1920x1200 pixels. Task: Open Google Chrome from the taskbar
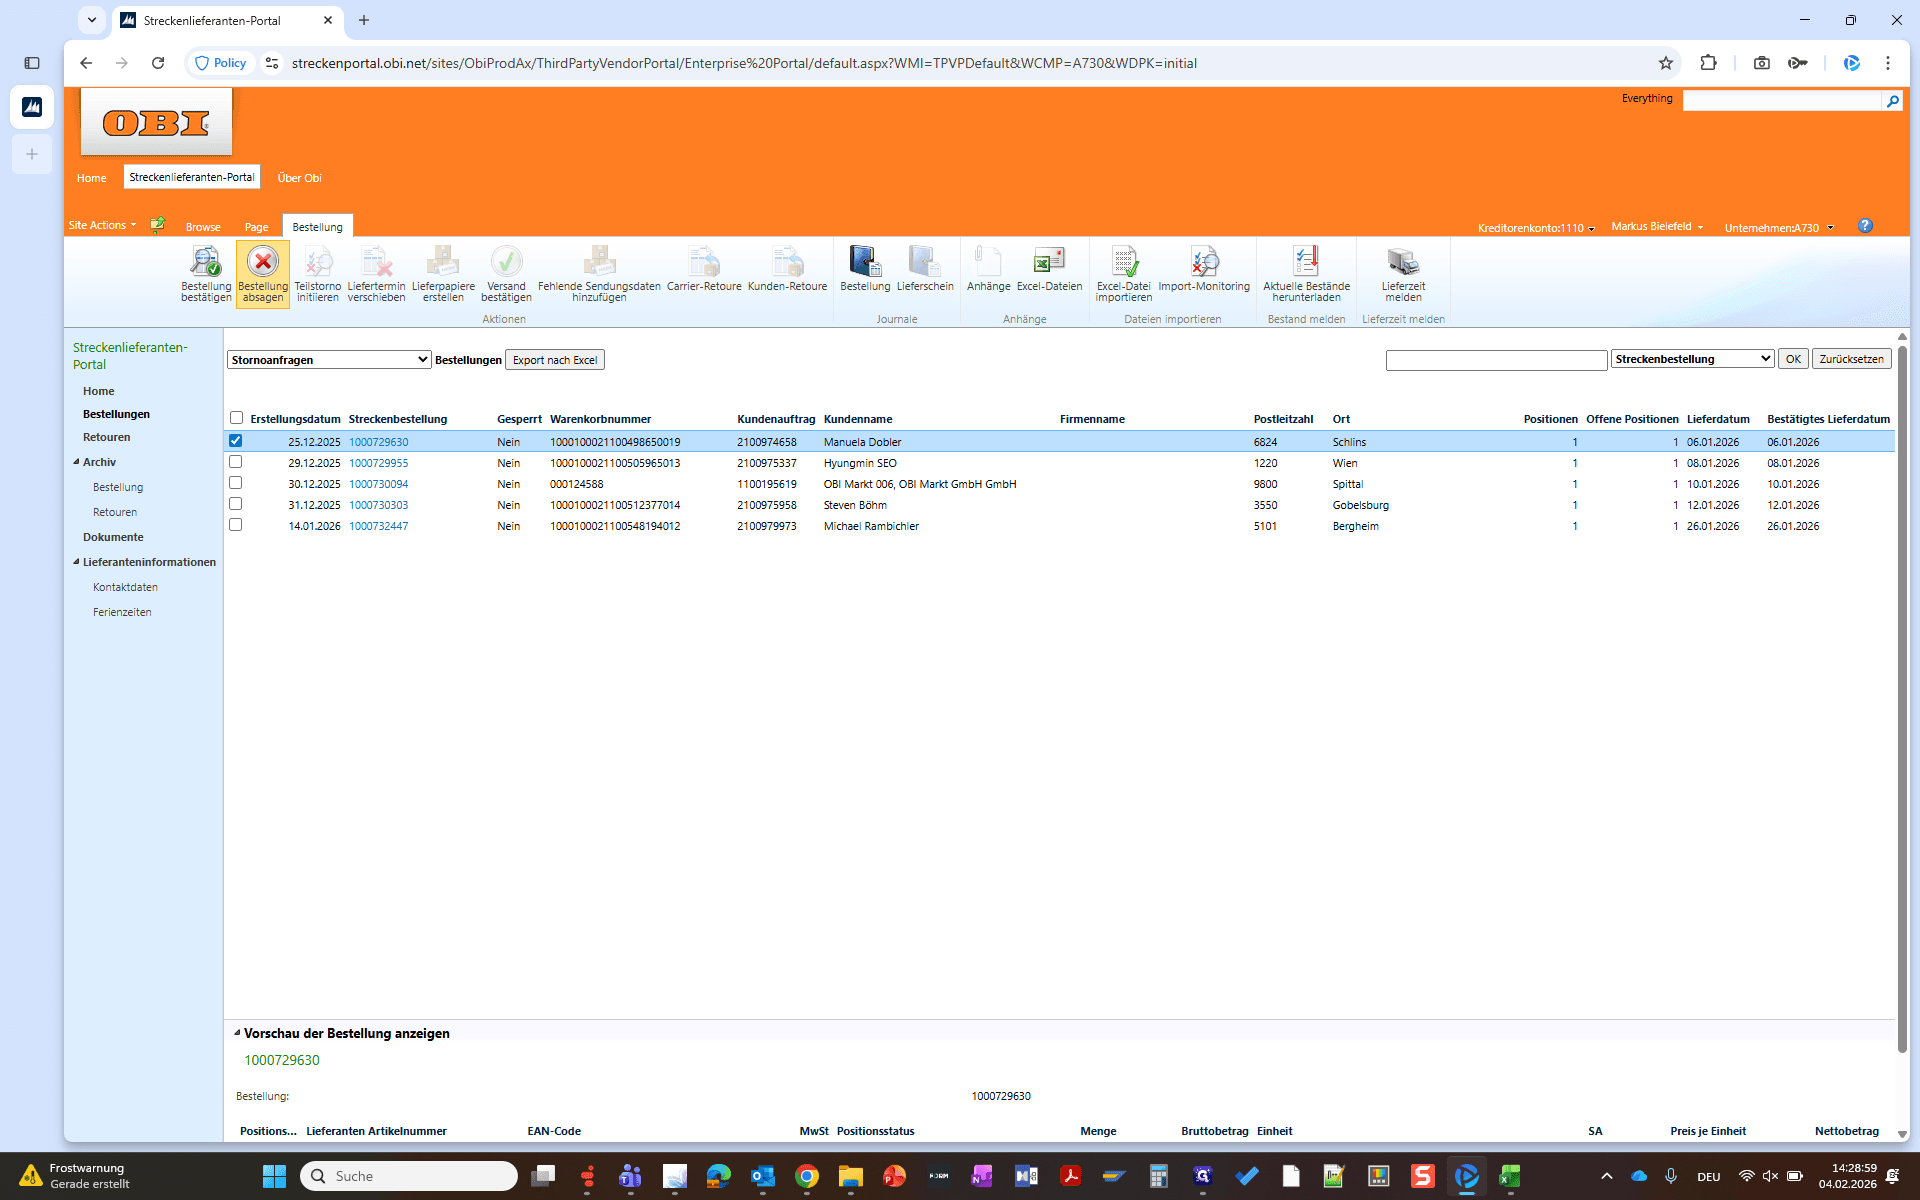pyautogui.click(x=807, y=1176)
